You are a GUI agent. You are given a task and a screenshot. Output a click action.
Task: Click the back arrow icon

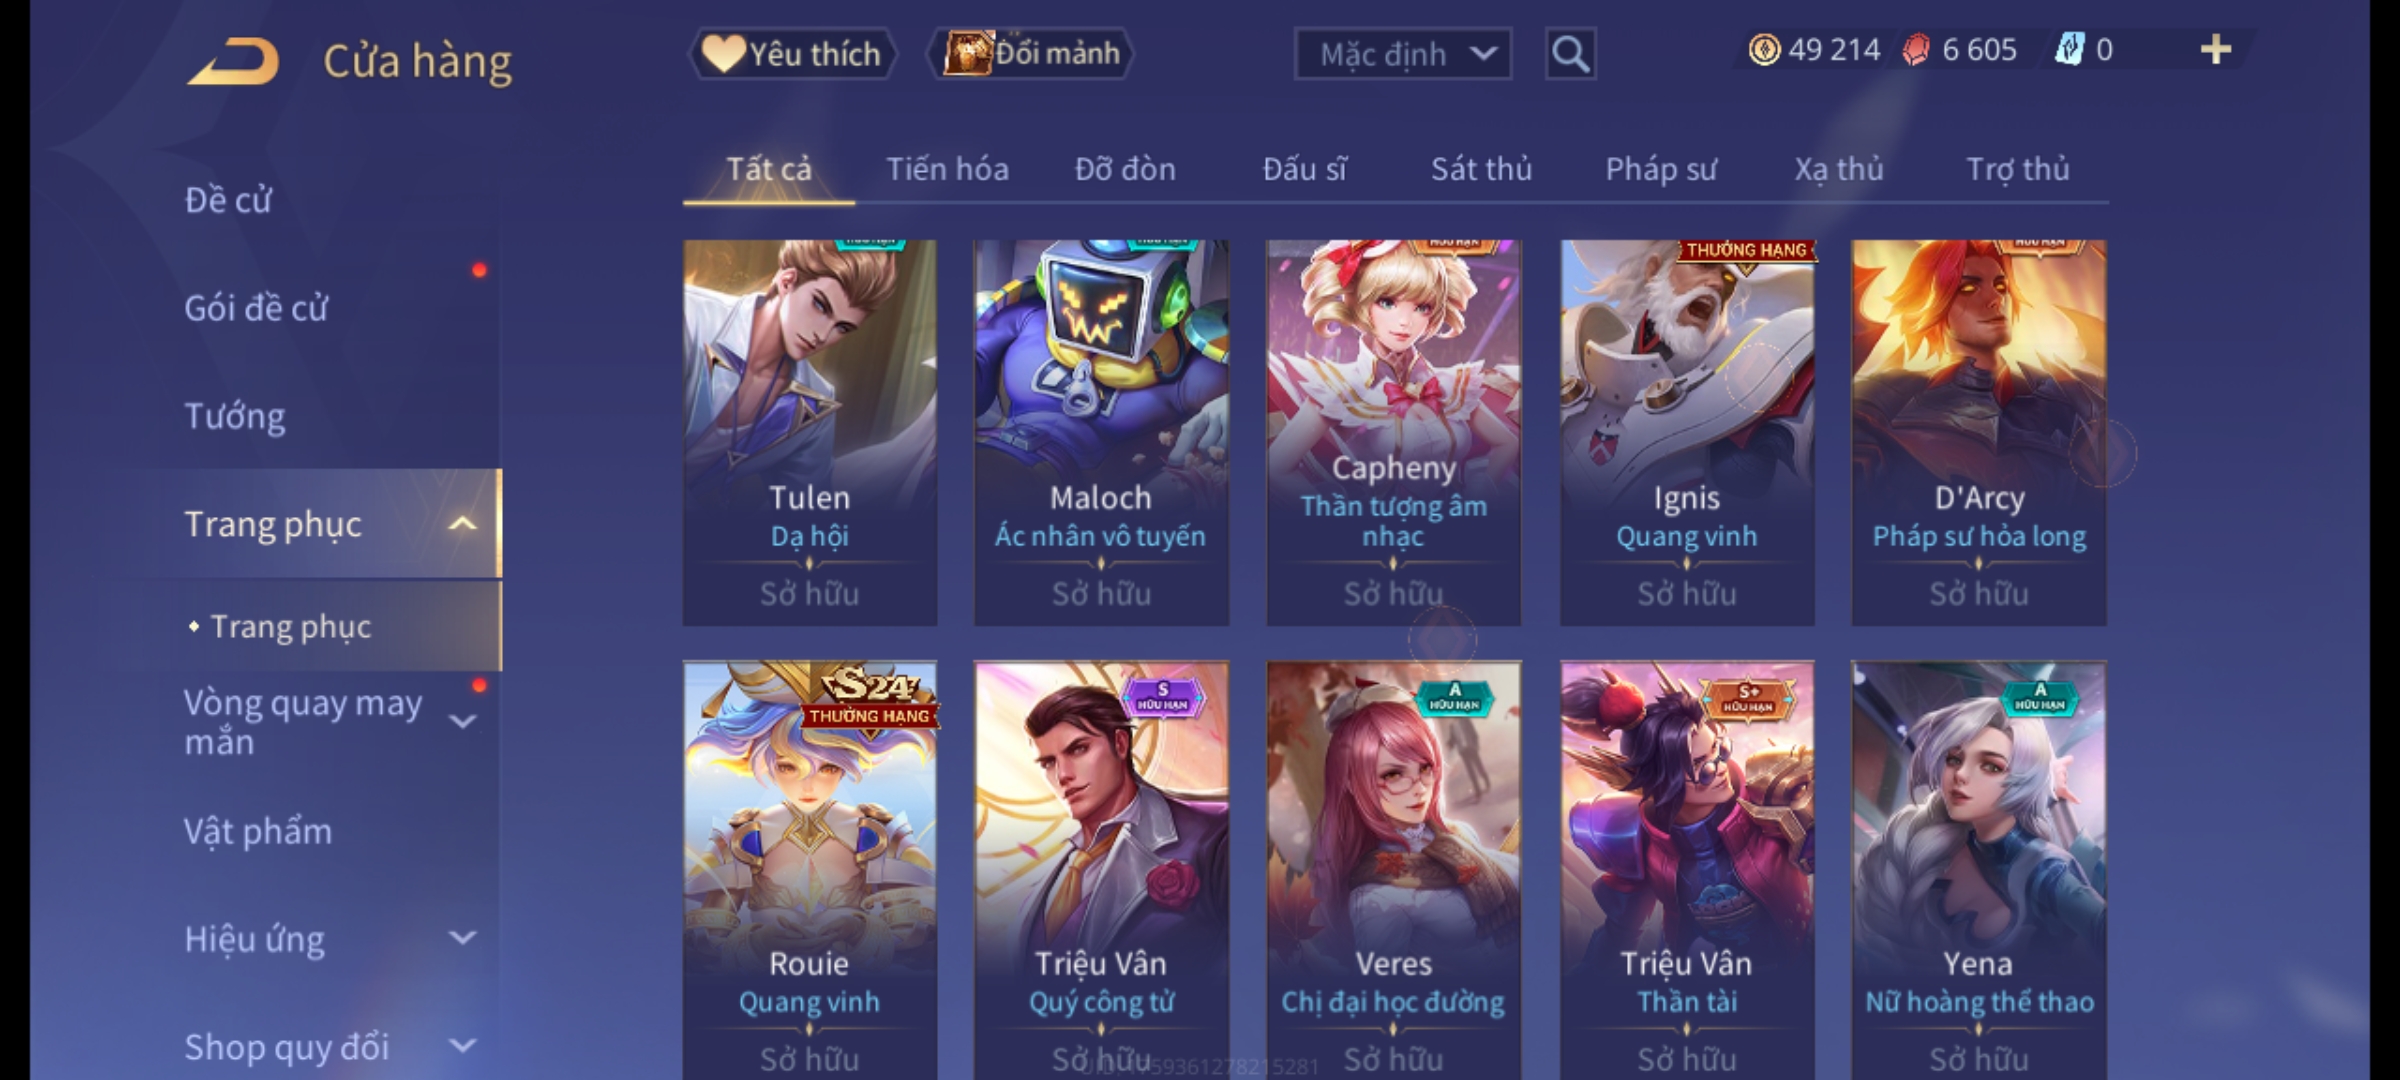[232, 61]
